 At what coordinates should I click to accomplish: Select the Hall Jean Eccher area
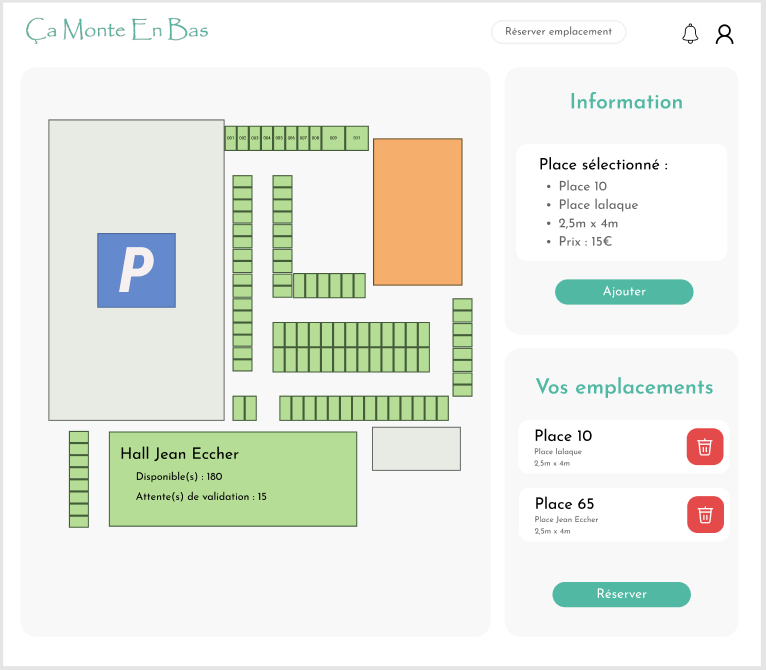point(232,479)
